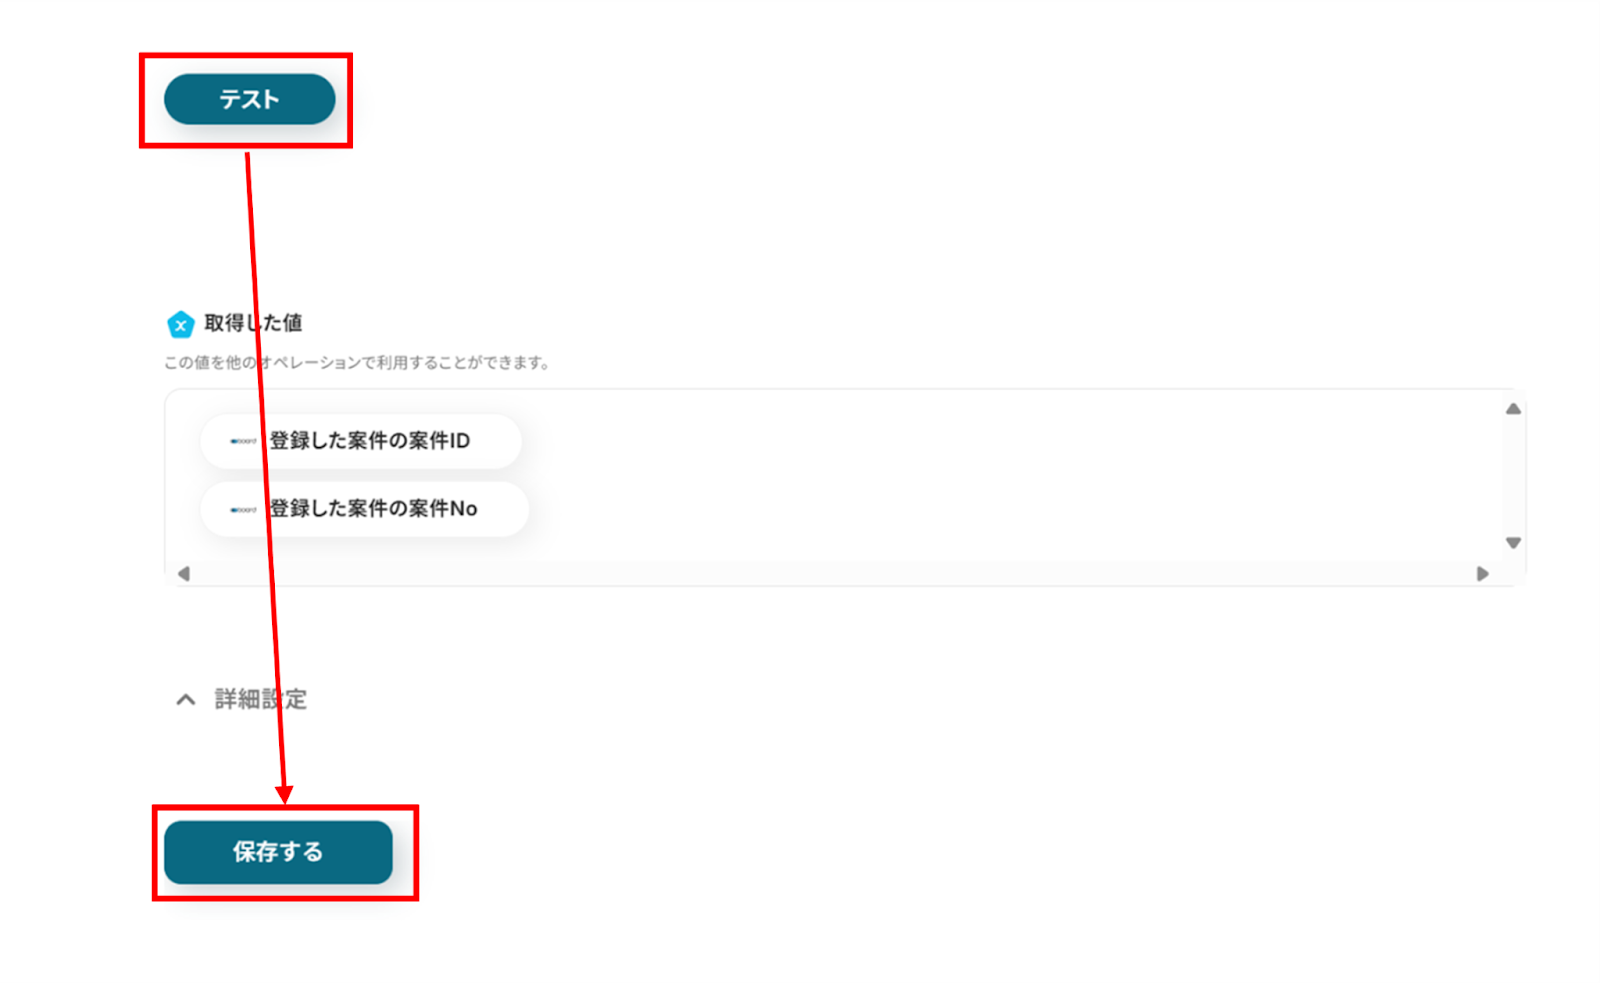This screenshot has height=983, width=1600.
Task: Click the scroll right arrow in values box
Action: pyautogui.click(x=1483, y=574)
